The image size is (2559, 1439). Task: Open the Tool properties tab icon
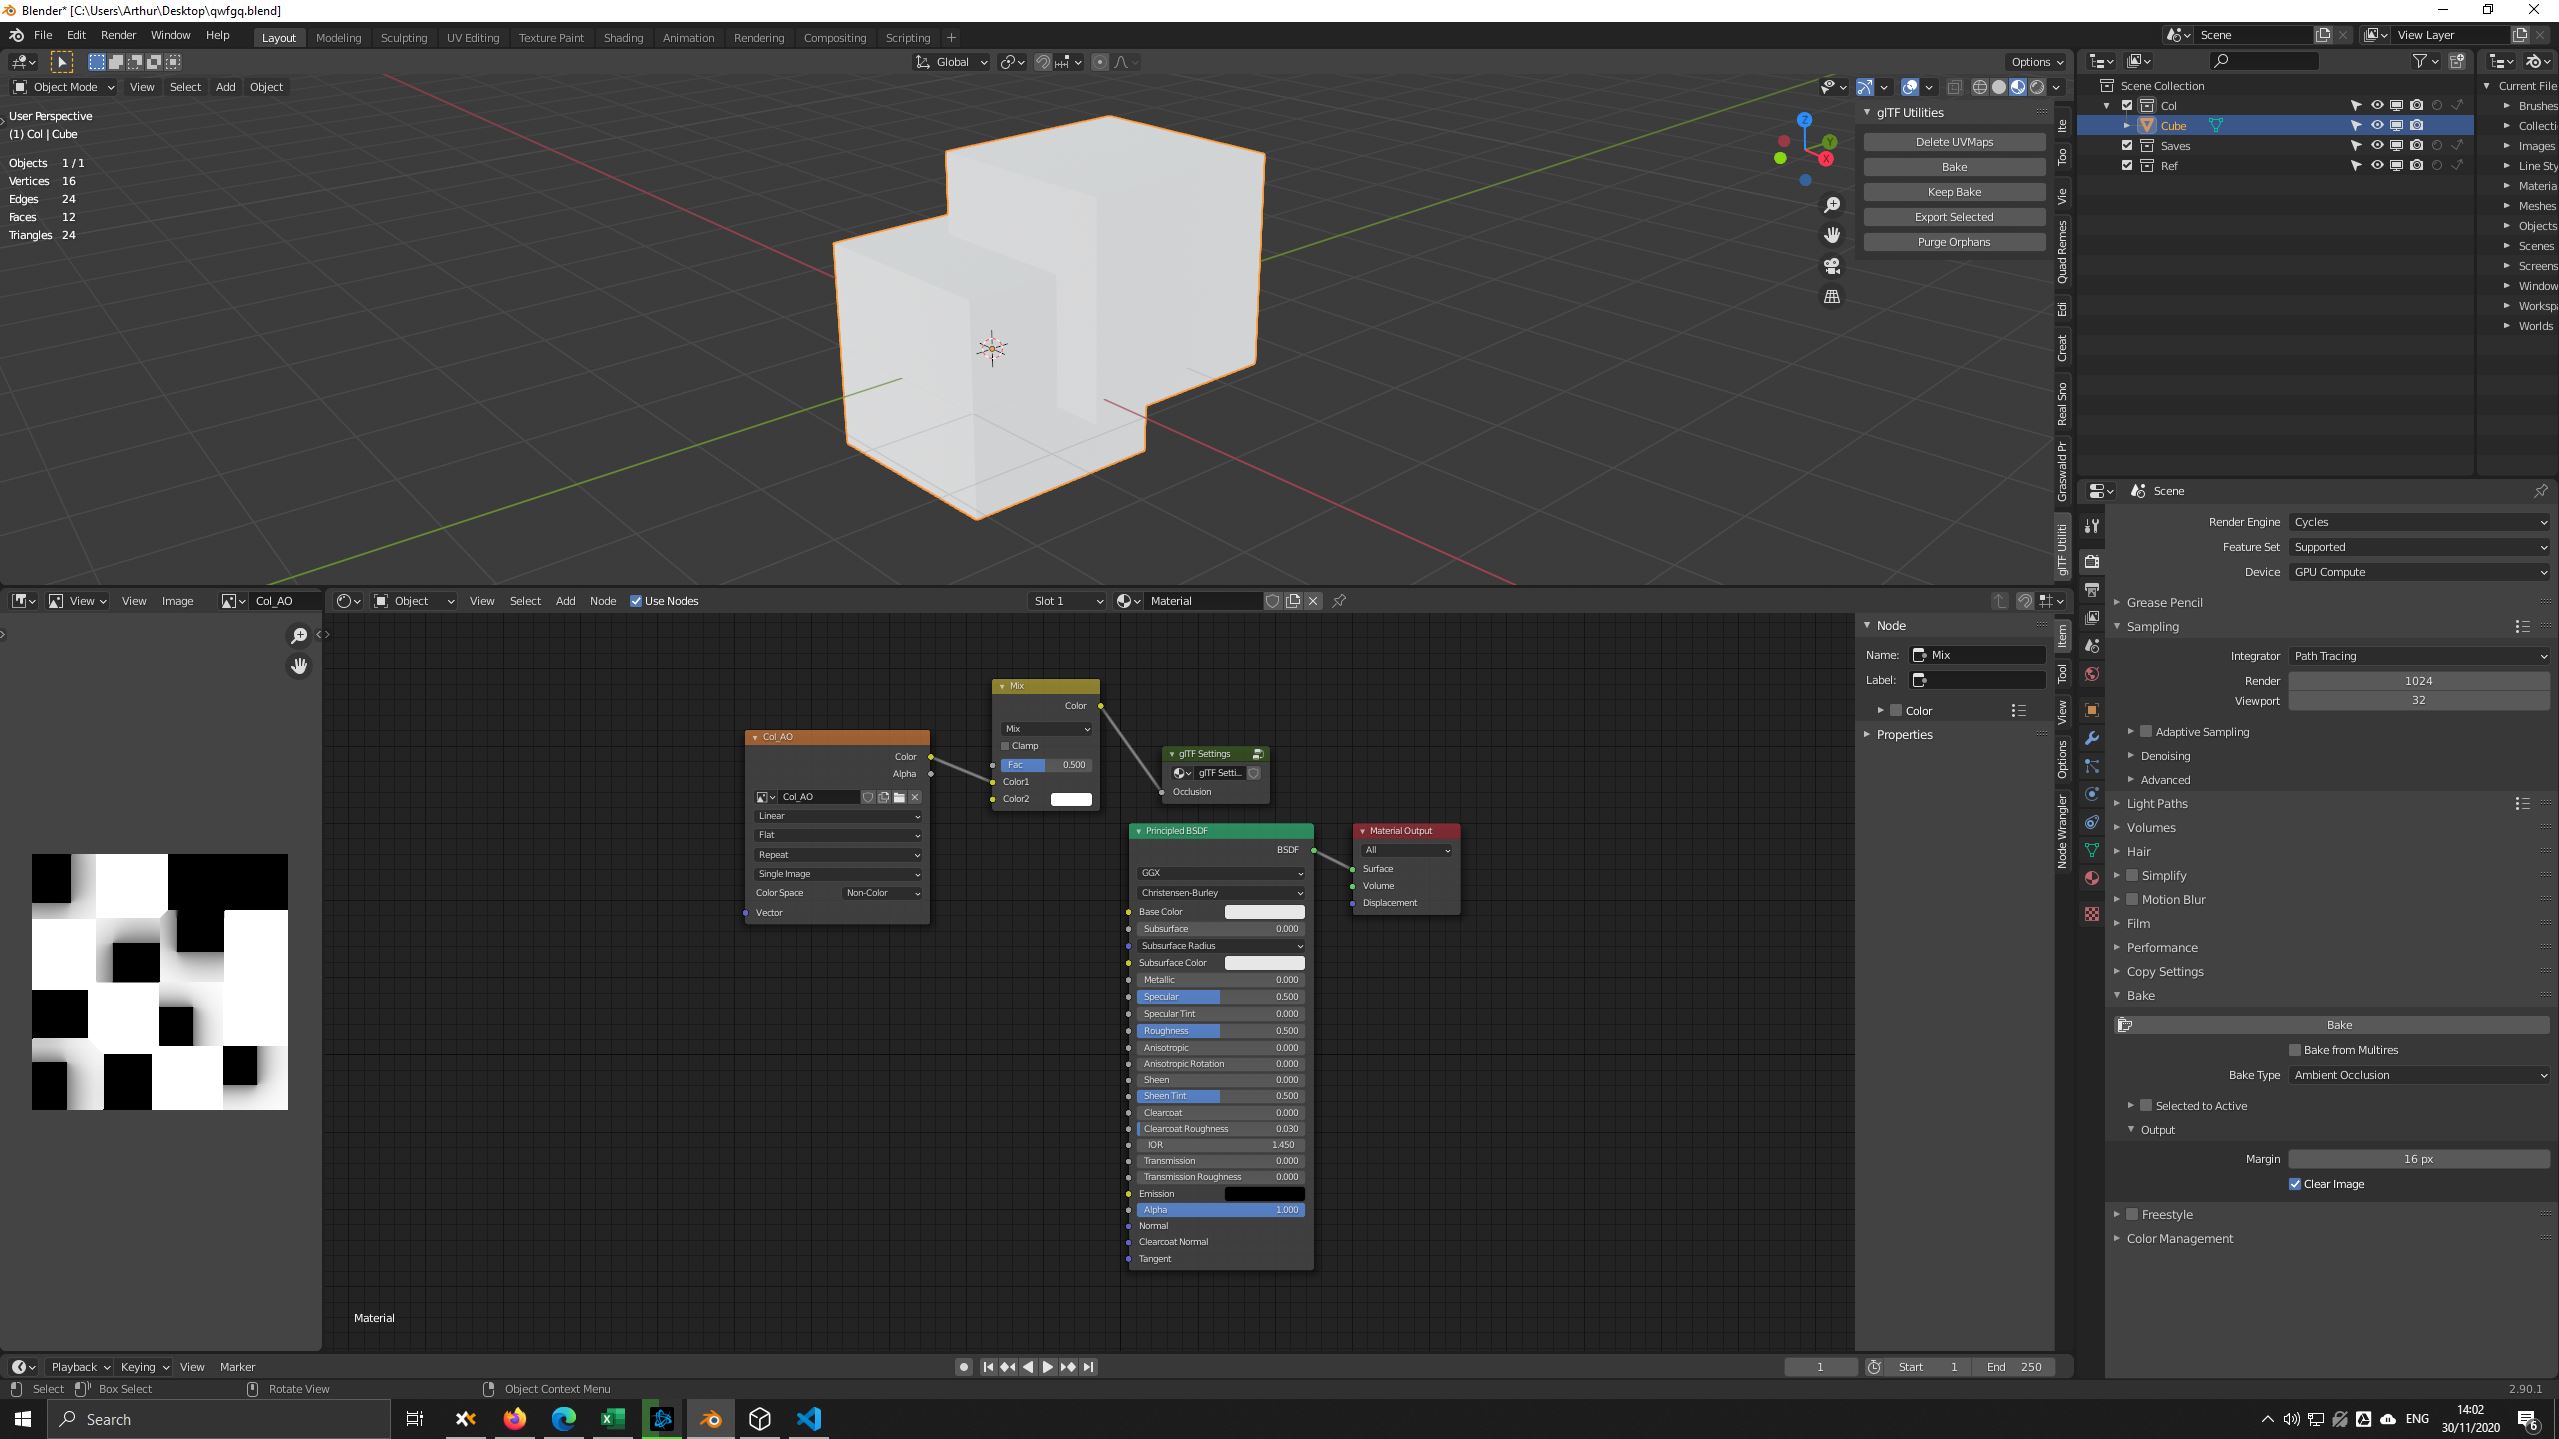tap(2091, 526)
